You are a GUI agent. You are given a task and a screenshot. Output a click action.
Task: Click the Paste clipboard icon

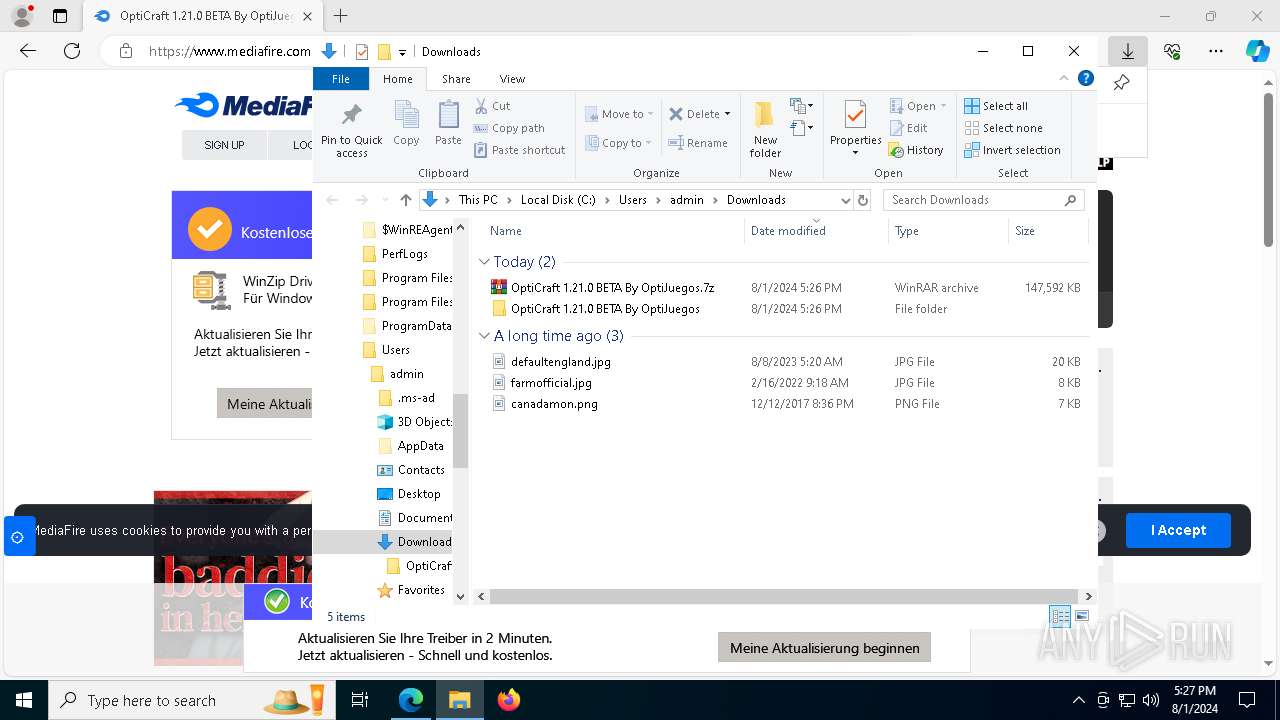[x=448, y=123]
